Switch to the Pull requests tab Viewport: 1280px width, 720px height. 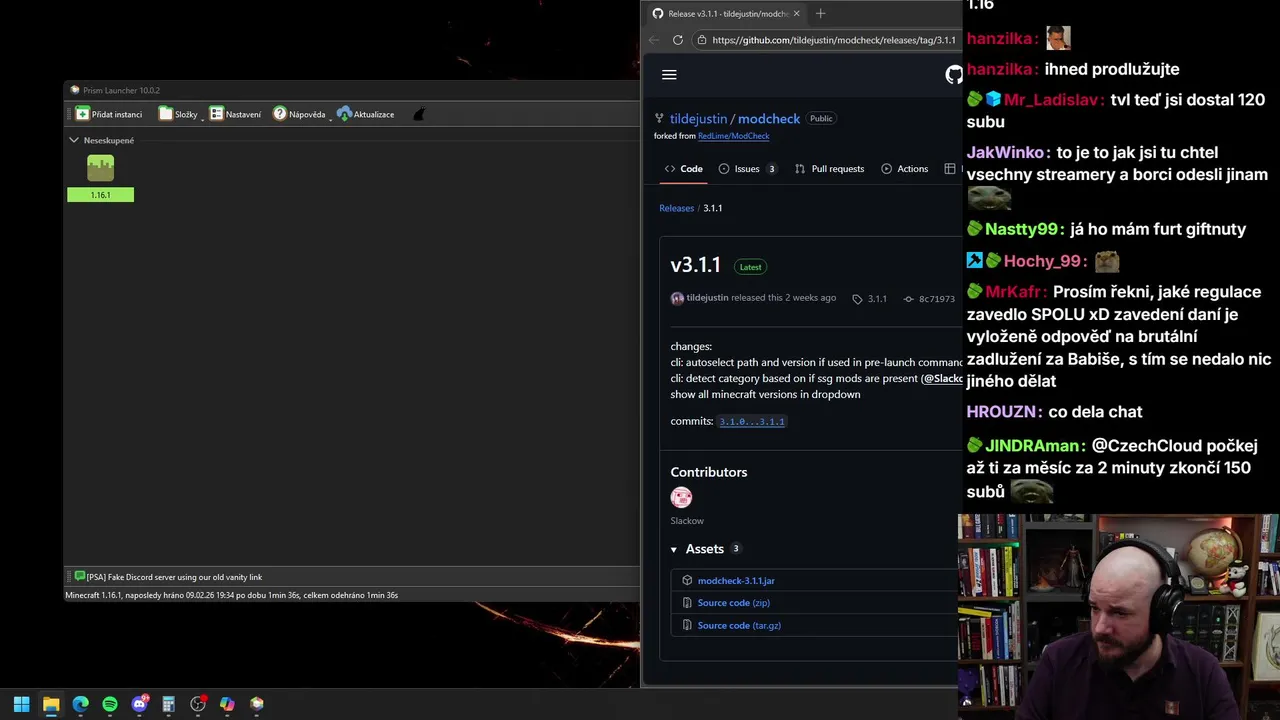(x=829, y=169)
